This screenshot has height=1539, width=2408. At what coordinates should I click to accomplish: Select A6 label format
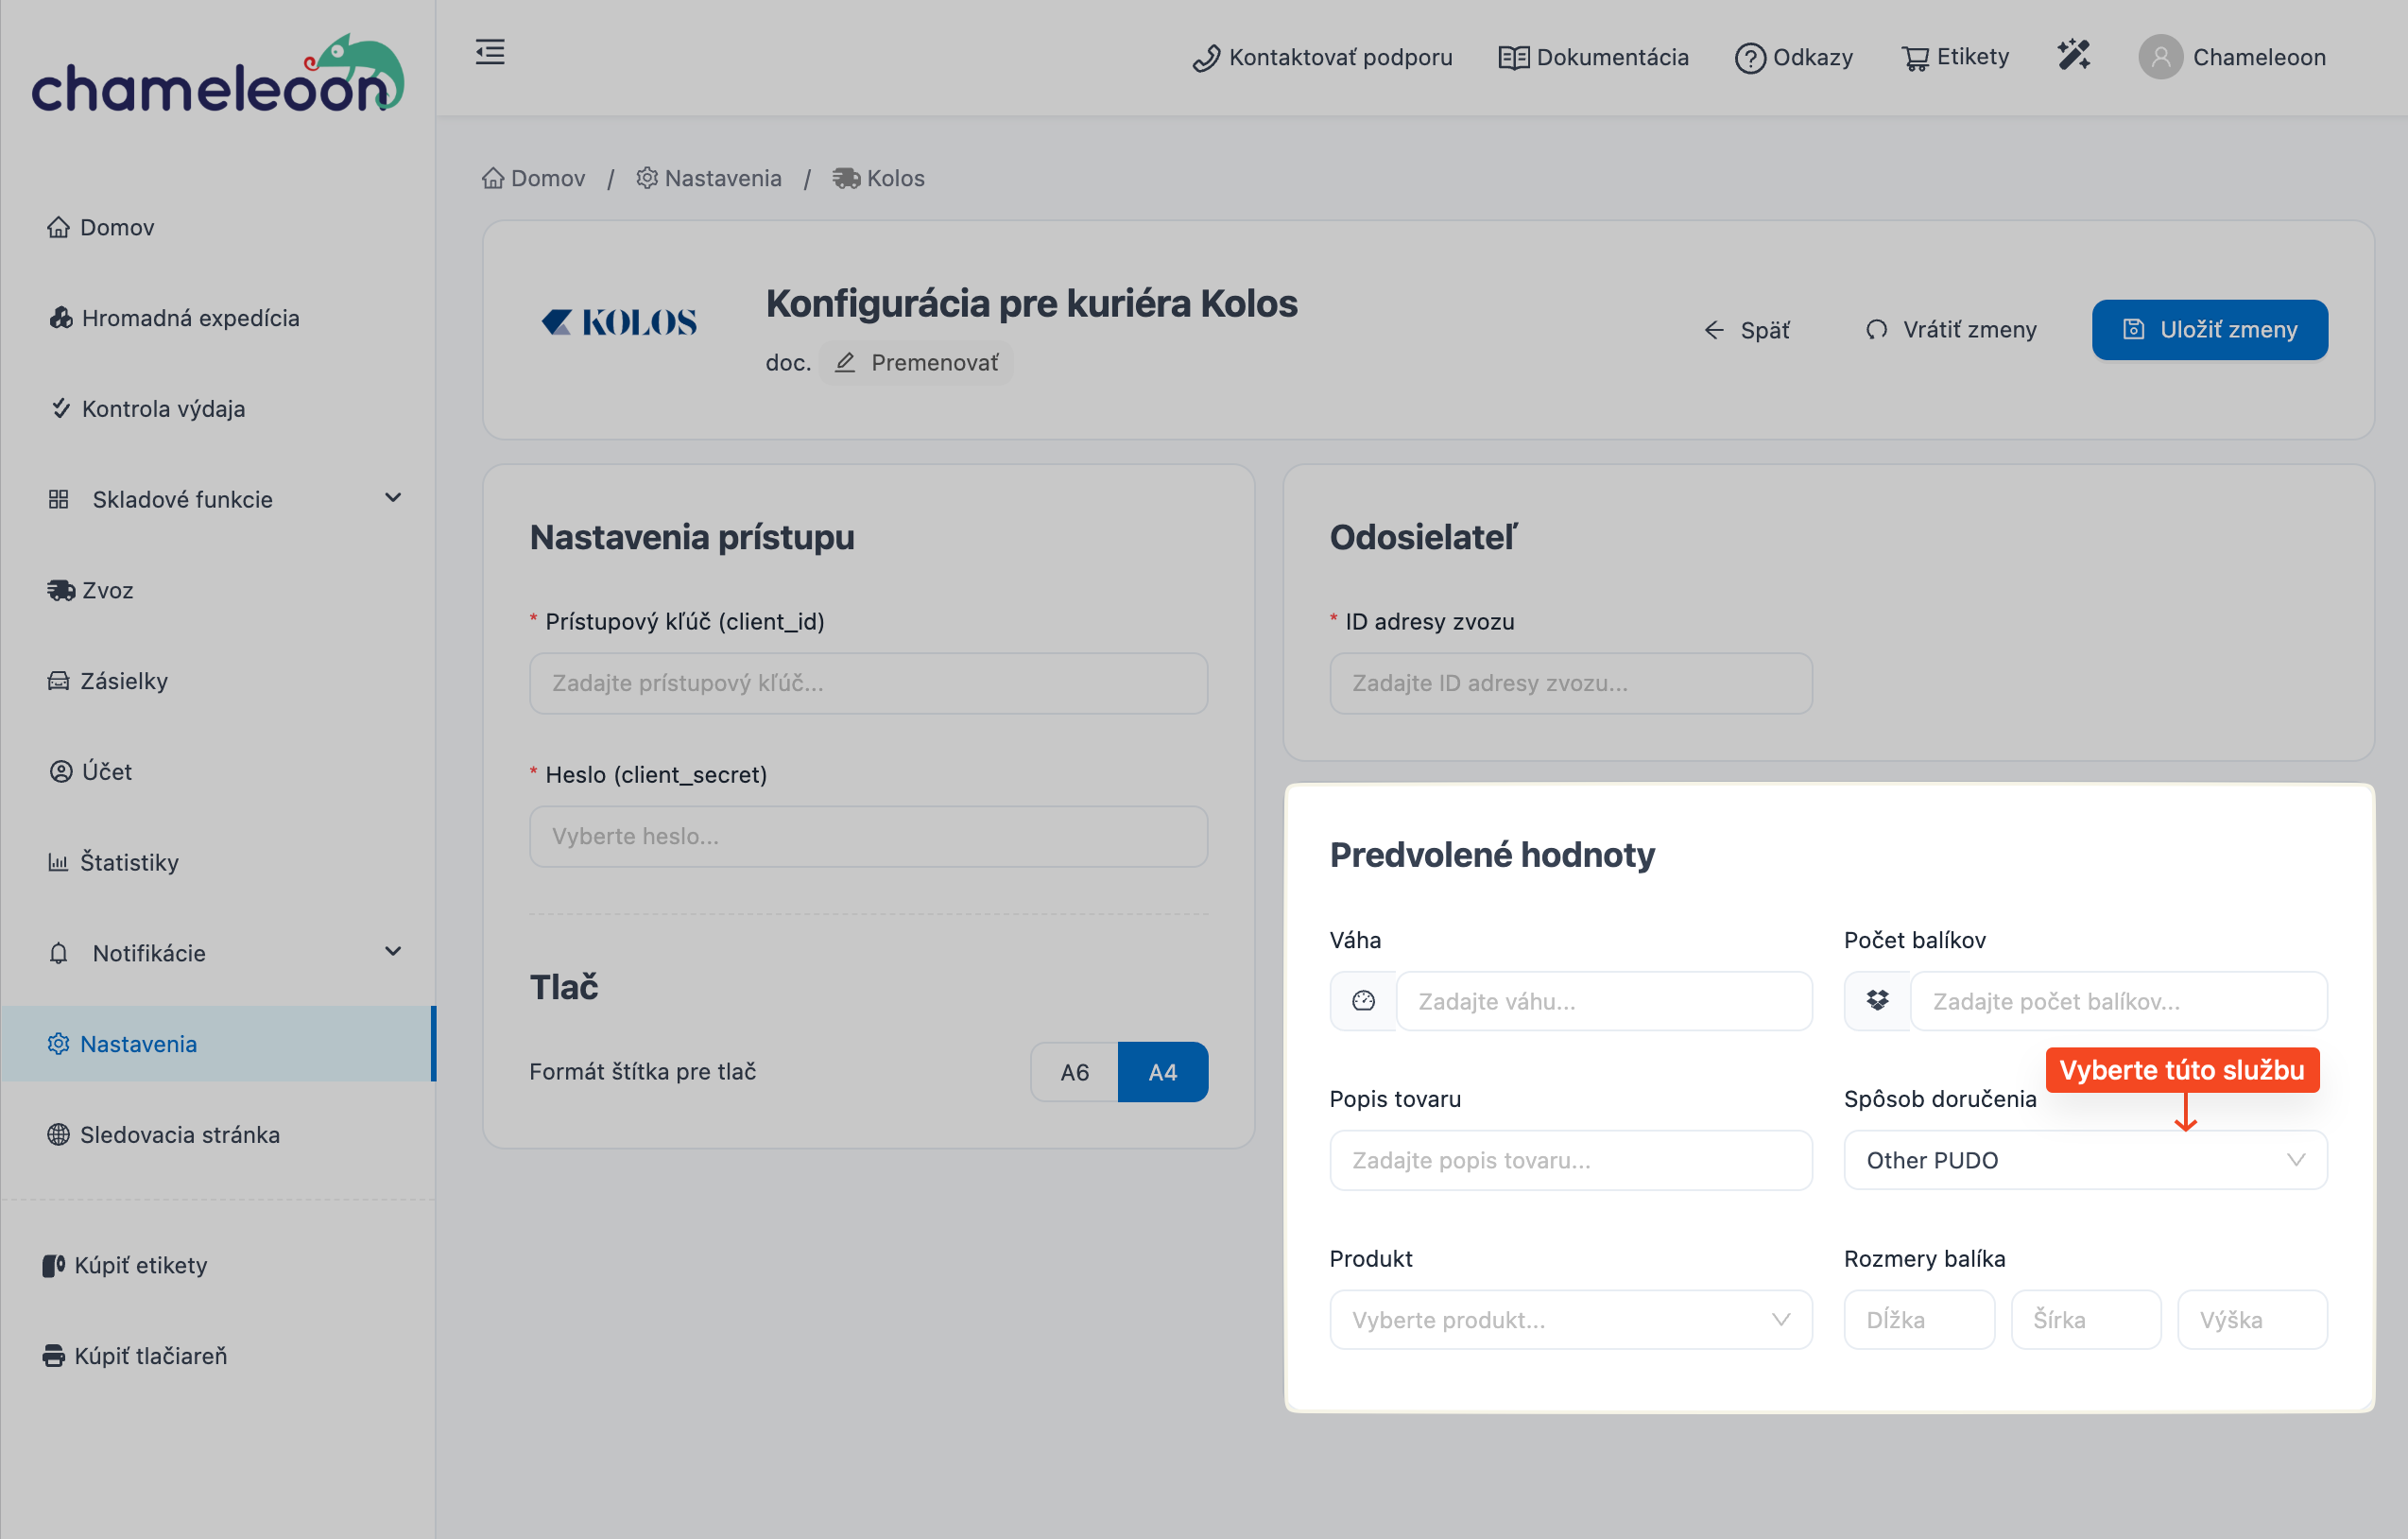pyautogui.click(x=1074, y=1072)
